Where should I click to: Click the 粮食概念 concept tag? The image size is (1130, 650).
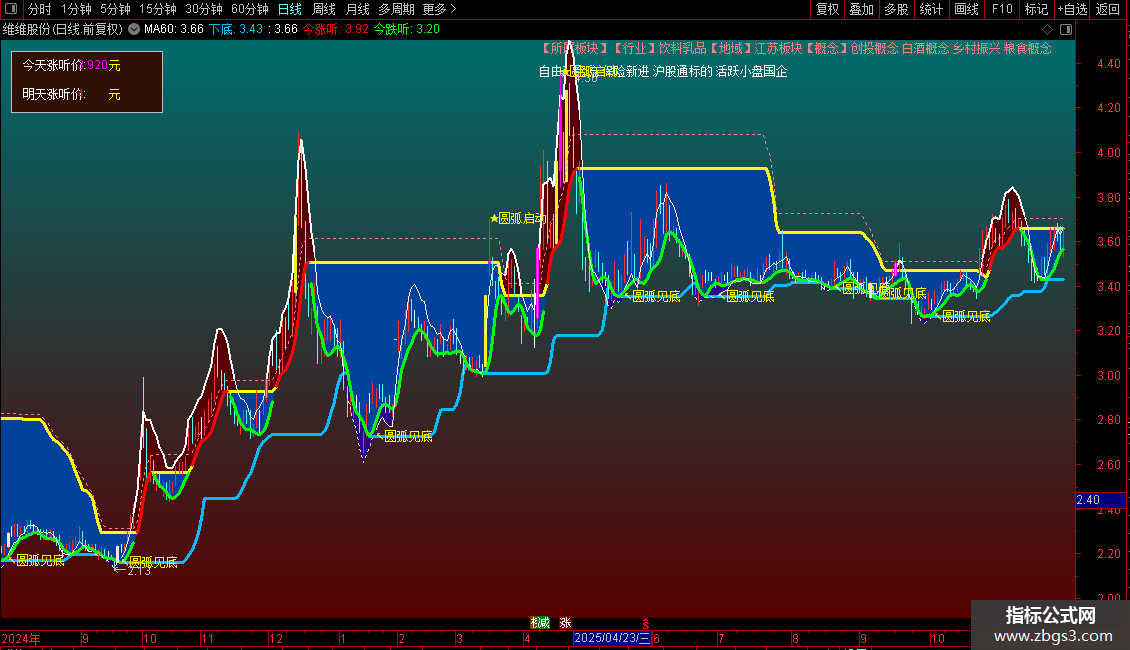(1028, 48)
